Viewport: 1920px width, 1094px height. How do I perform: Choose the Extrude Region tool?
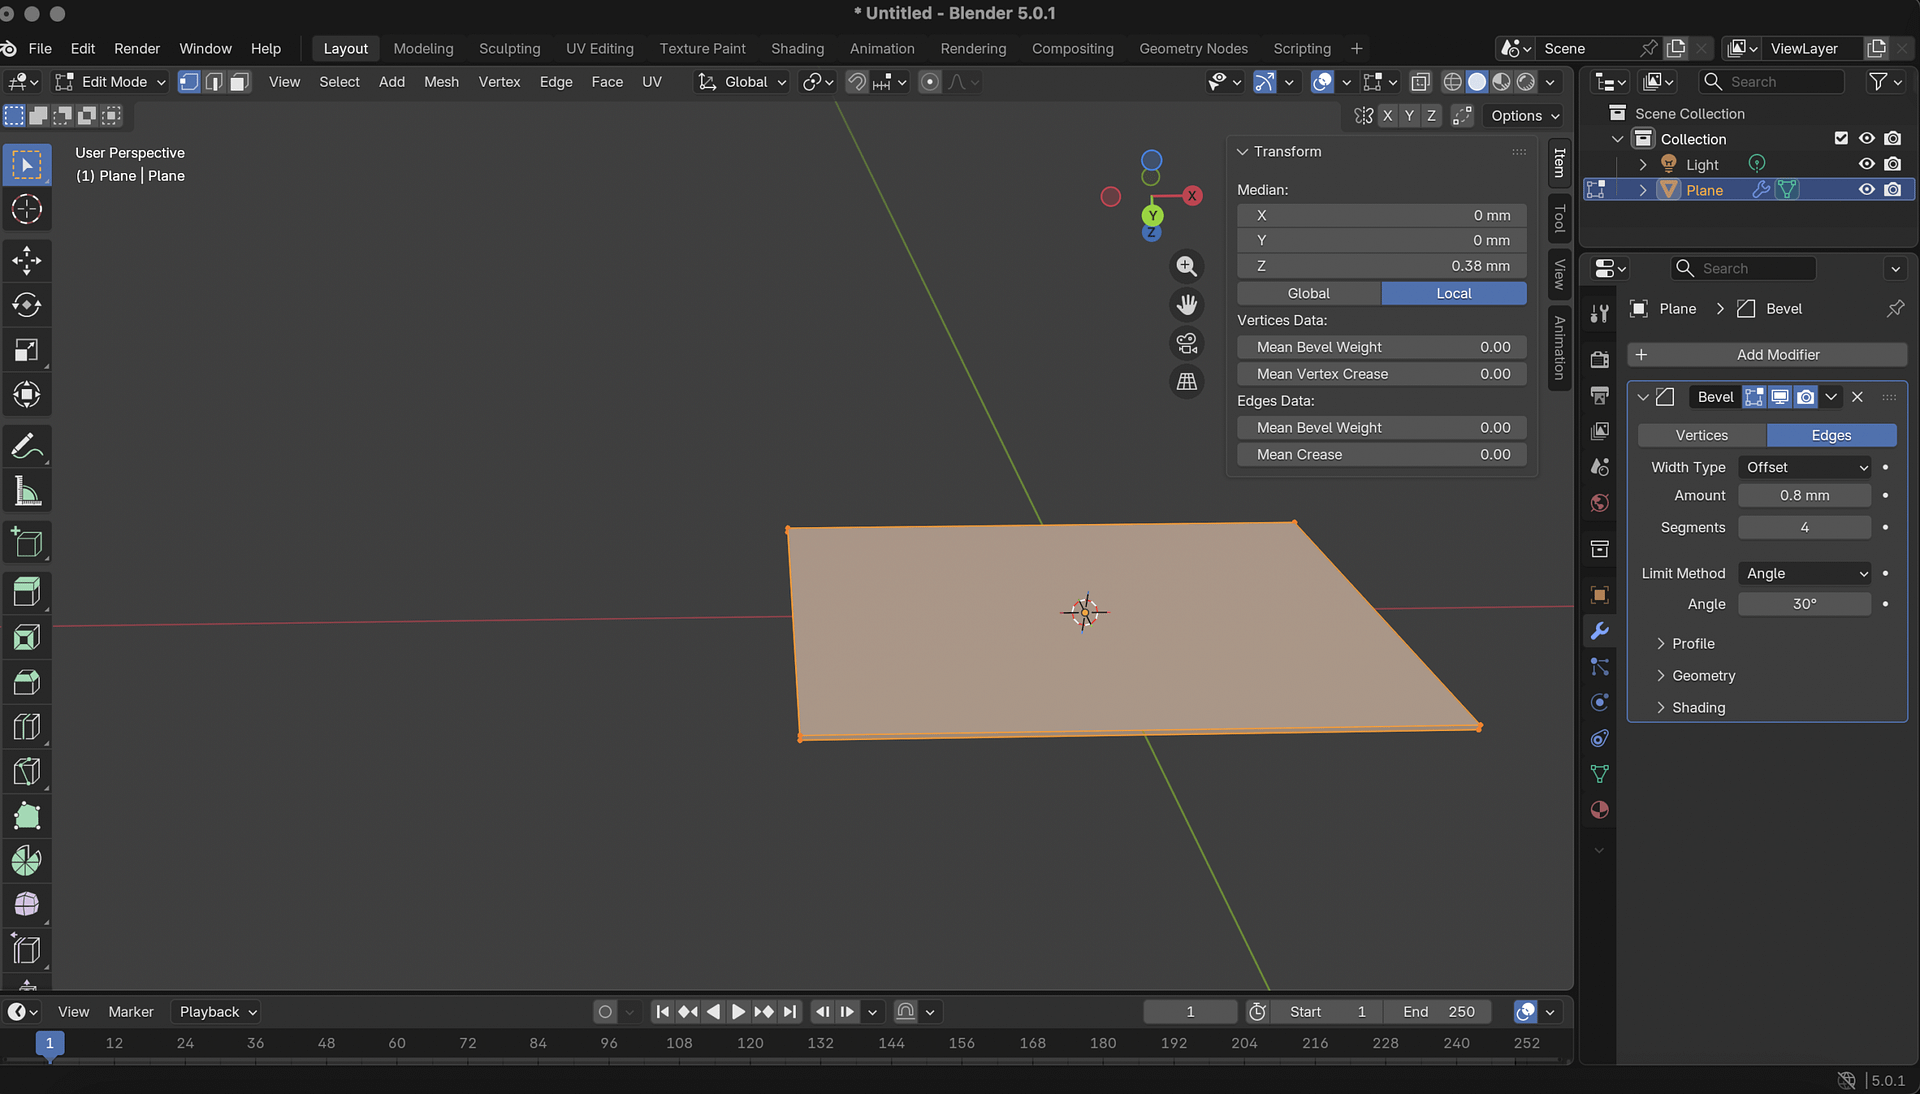coord(27,592)
